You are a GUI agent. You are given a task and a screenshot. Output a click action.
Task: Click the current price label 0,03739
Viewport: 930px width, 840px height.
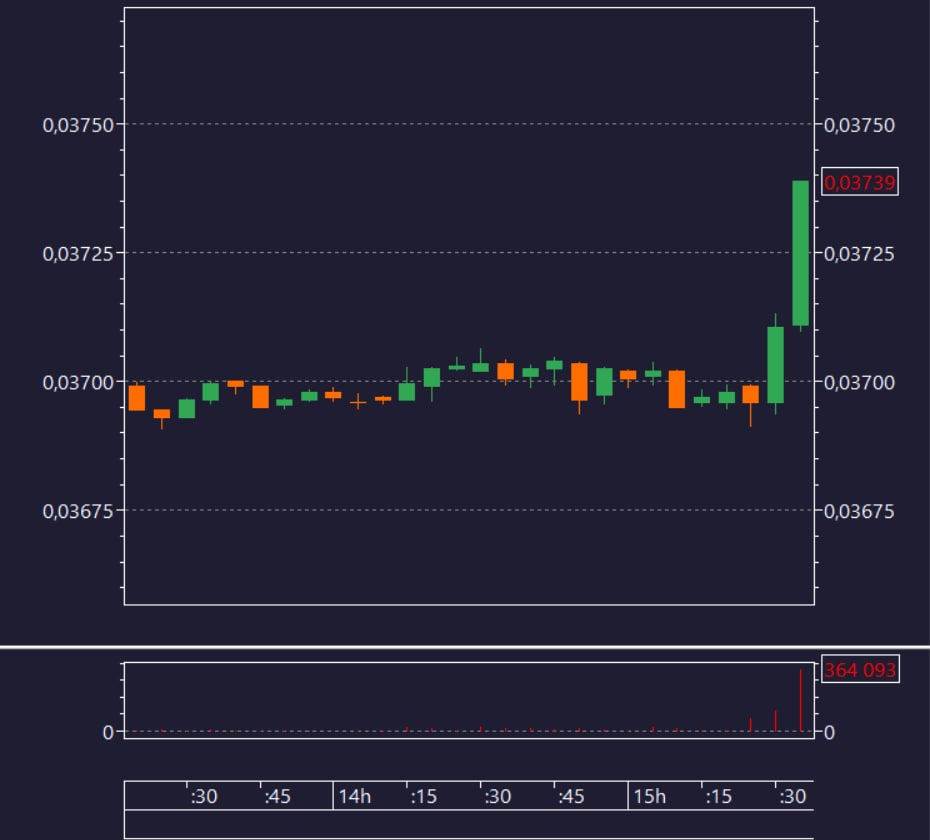[859, 182]
